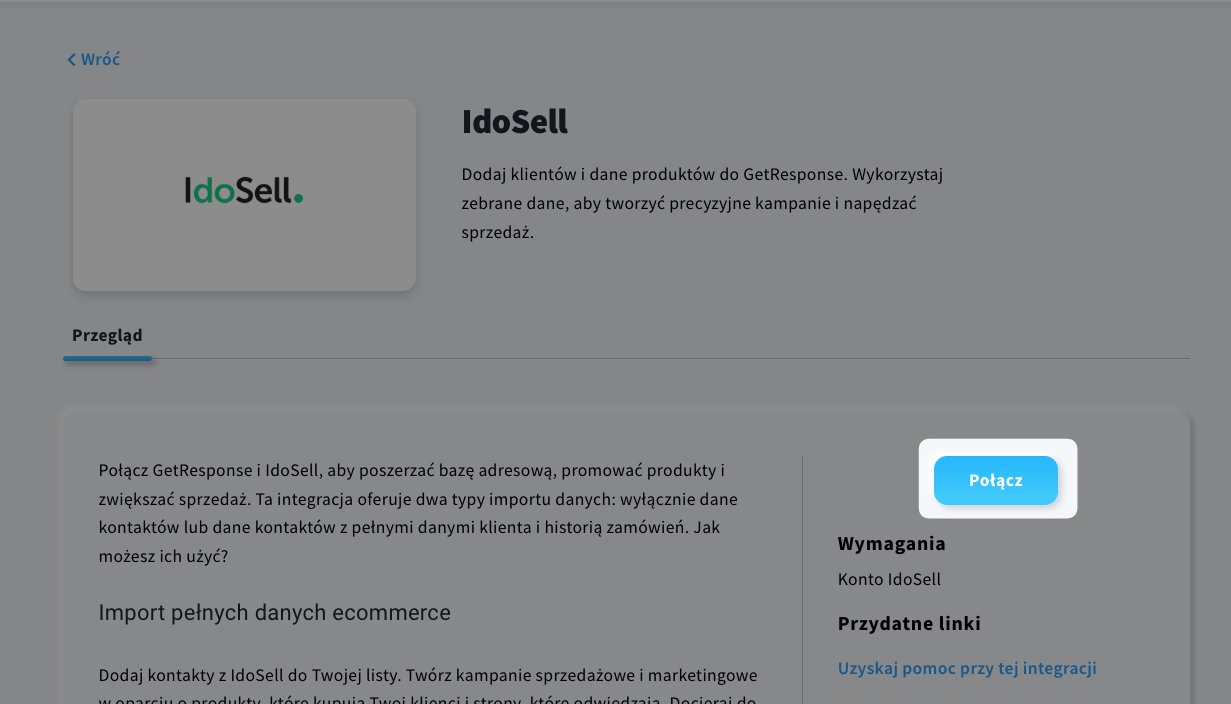Go back via the Wróć link
Image resolution: width=1231 pixels, height=704 pixels.
(x=93, y=60)
